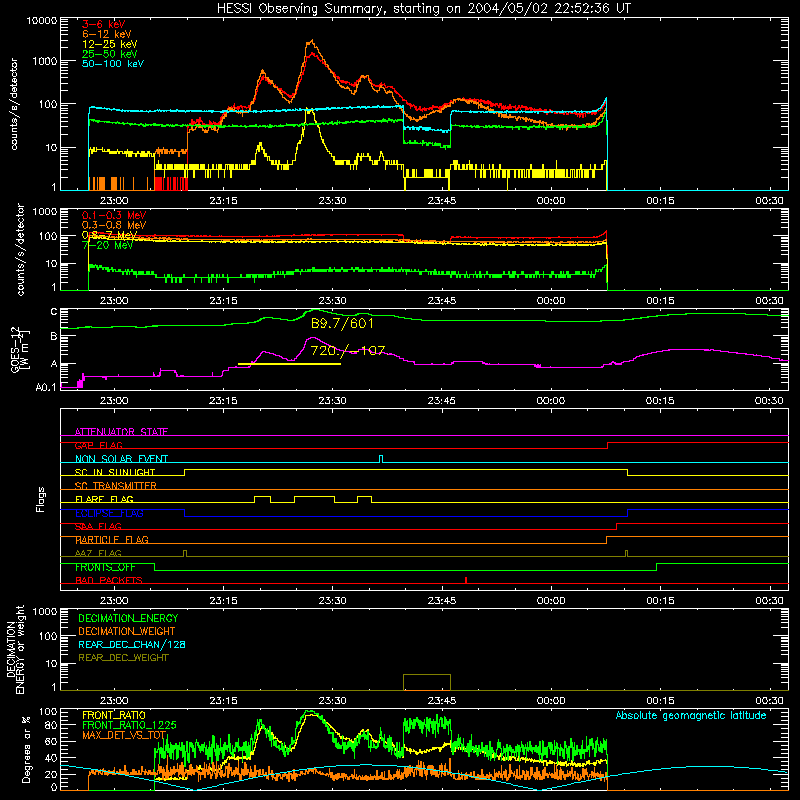Click the HESSI Observing Summary title text
Image resolution: width=800 pixels, height=800 pixels.
pyautogui.click(x=424, y=9)
